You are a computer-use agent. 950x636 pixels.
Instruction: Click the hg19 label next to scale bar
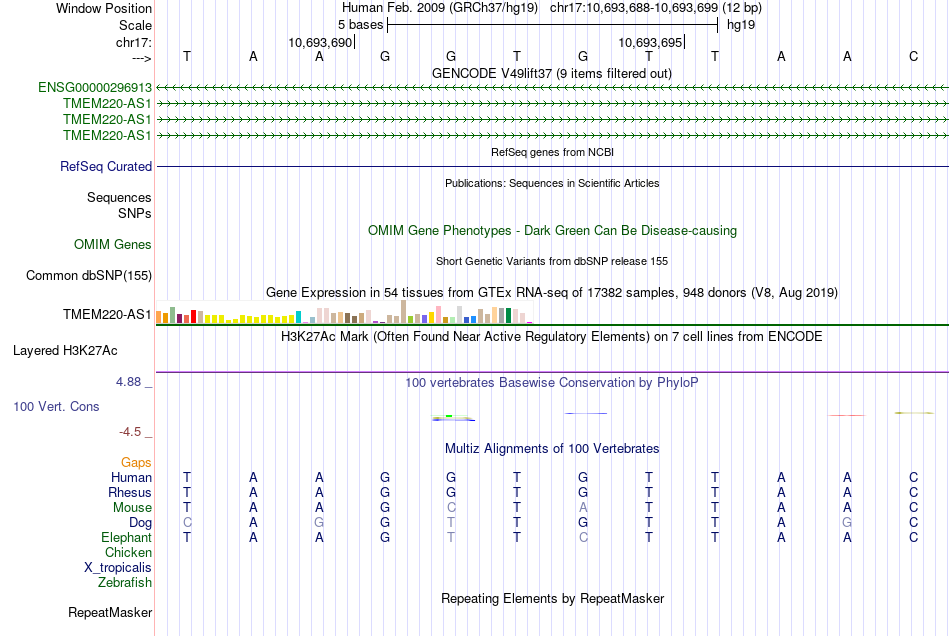[741, 25]
